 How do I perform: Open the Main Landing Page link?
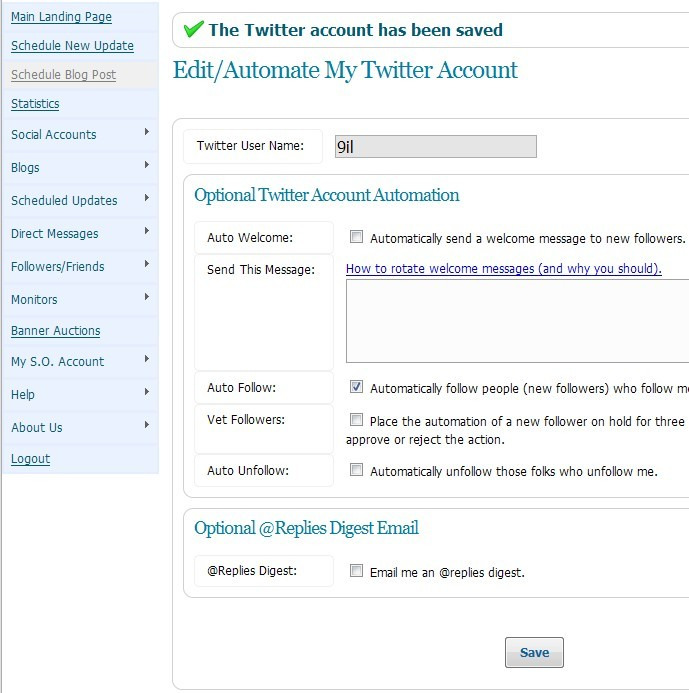pos(61,17)
